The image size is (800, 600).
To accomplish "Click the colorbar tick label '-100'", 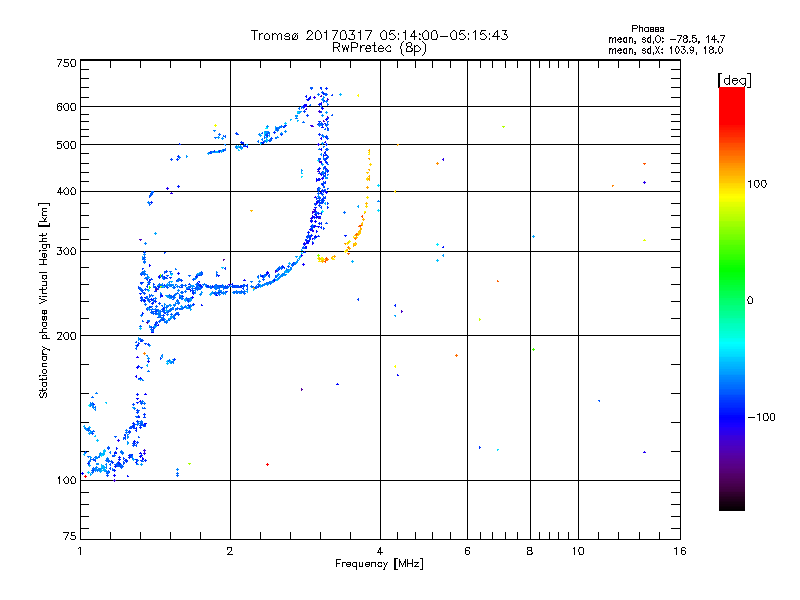I will click(761, 417).
